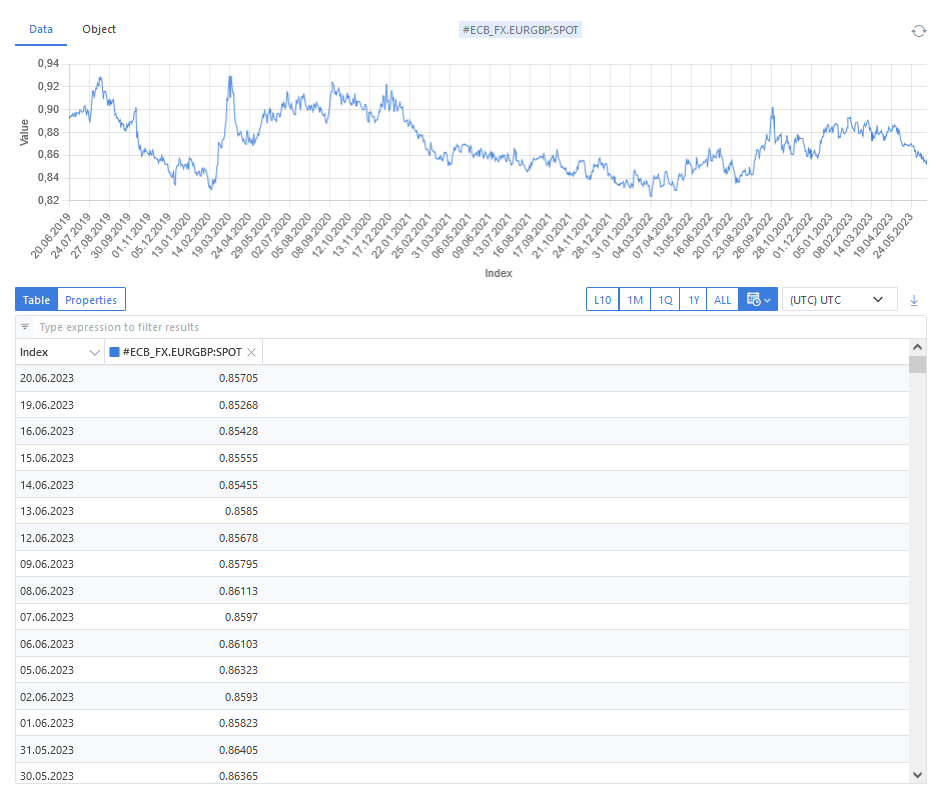Click the filter icon in the expression bar
Image resolution: width=945 pixels, height=791 pixels.
coord(25,327)
